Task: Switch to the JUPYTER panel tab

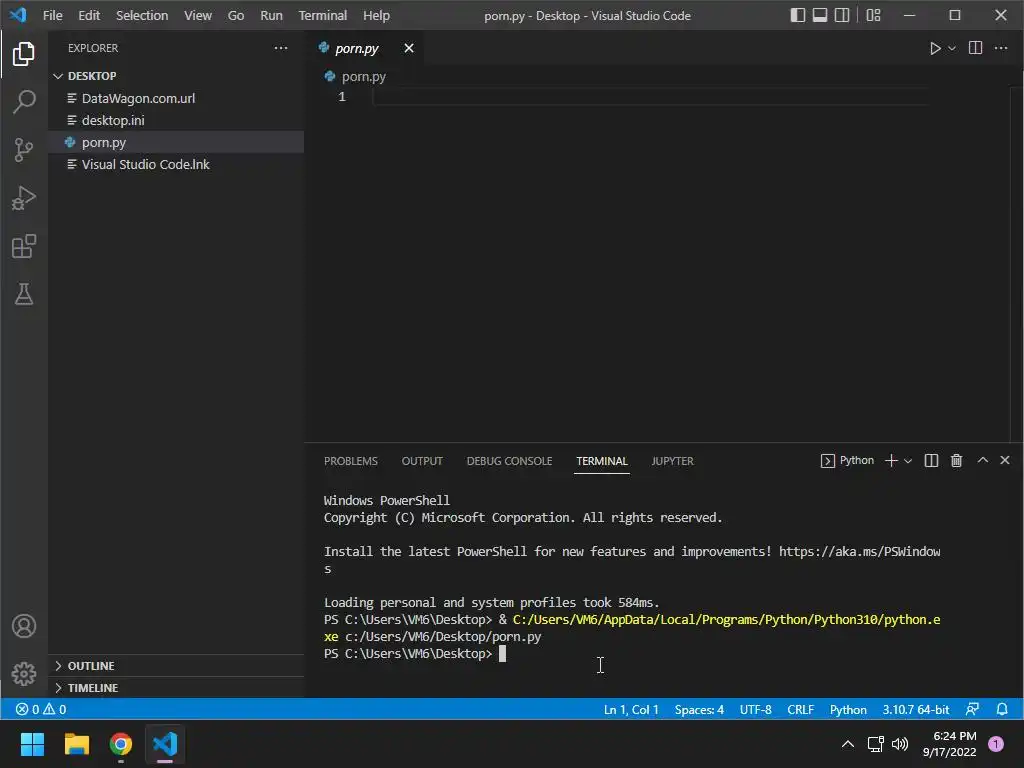Action: pyautogui.click(x=672, y=461)
